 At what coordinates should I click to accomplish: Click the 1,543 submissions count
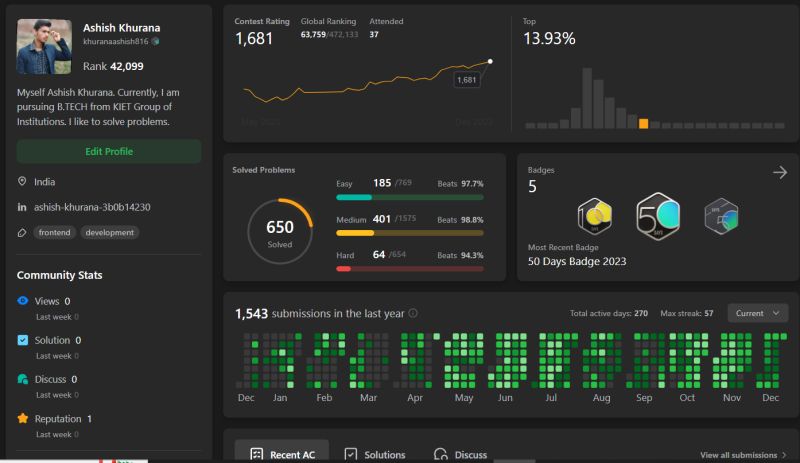[x=251, y=313]
